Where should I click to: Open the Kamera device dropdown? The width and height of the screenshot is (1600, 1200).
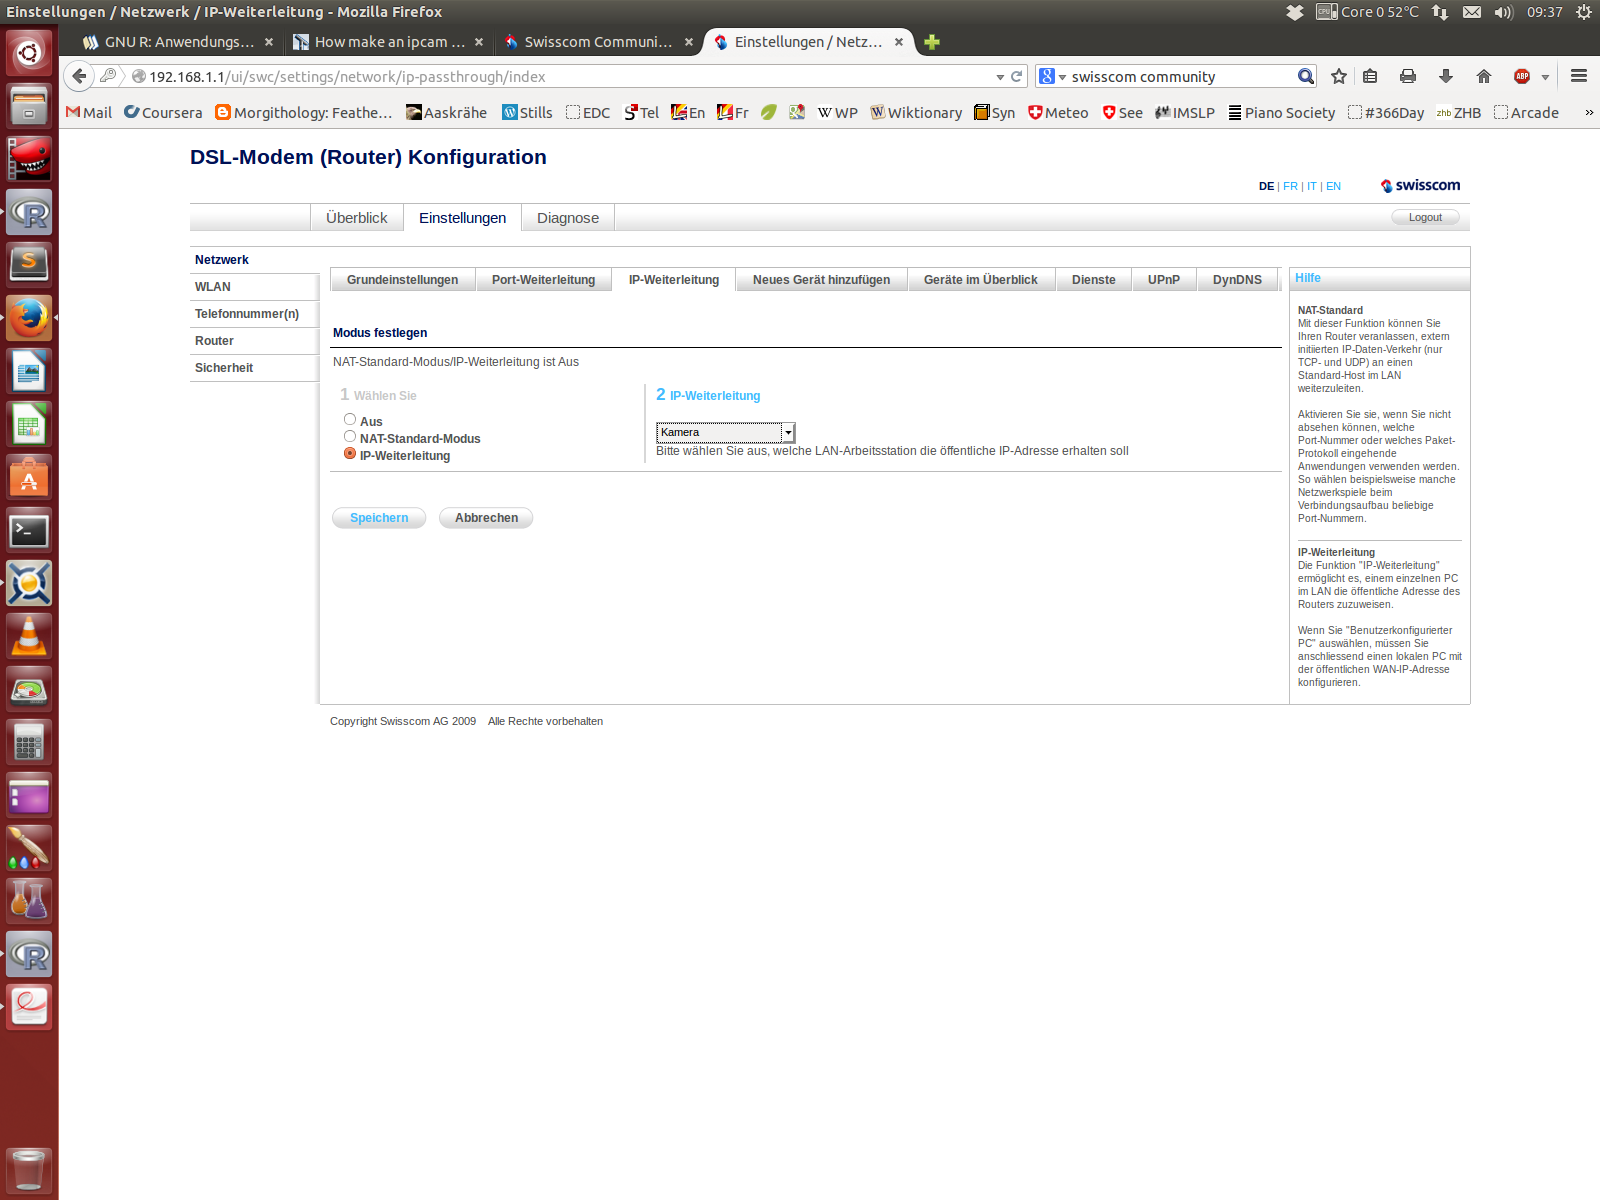(726, 432)
